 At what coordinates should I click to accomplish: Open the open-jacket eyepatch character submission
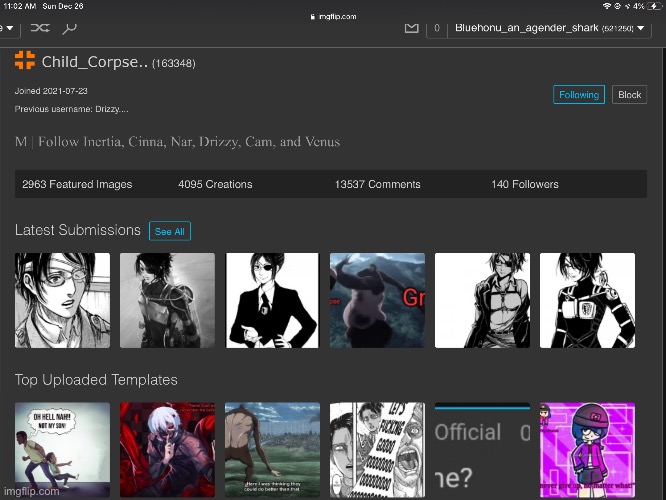[483, 300]
